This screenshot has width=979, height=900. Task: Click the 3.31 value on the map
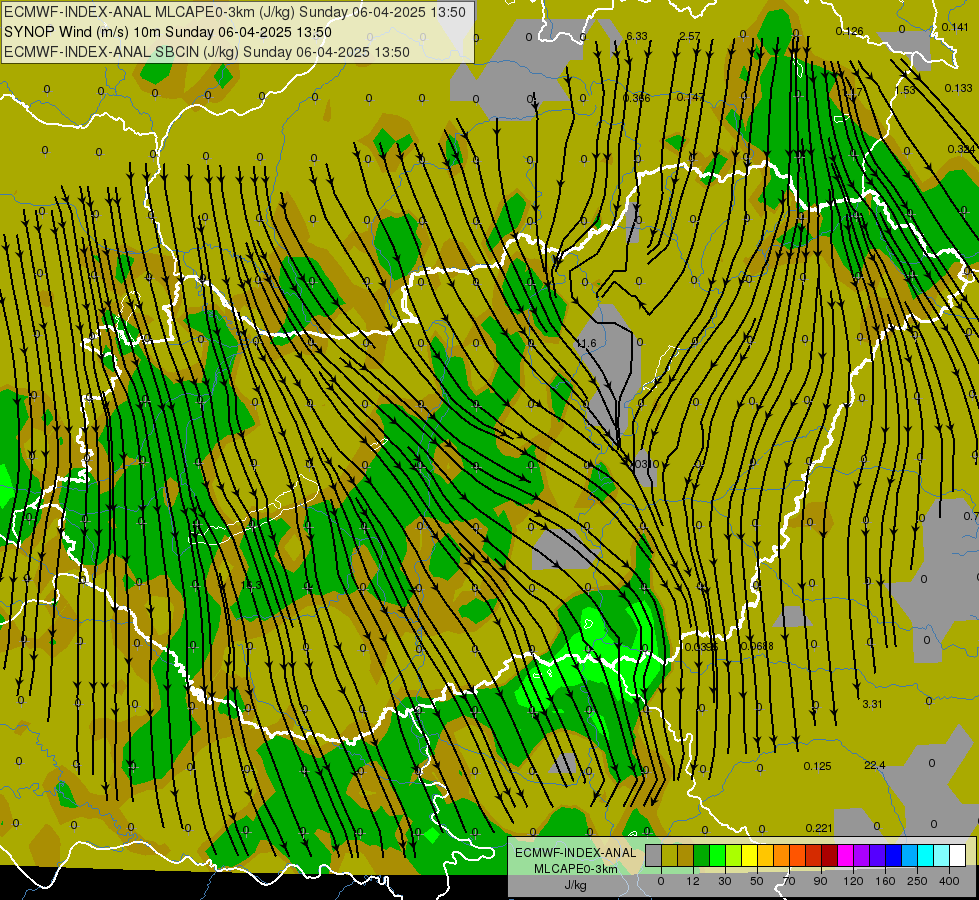point(872,704)
